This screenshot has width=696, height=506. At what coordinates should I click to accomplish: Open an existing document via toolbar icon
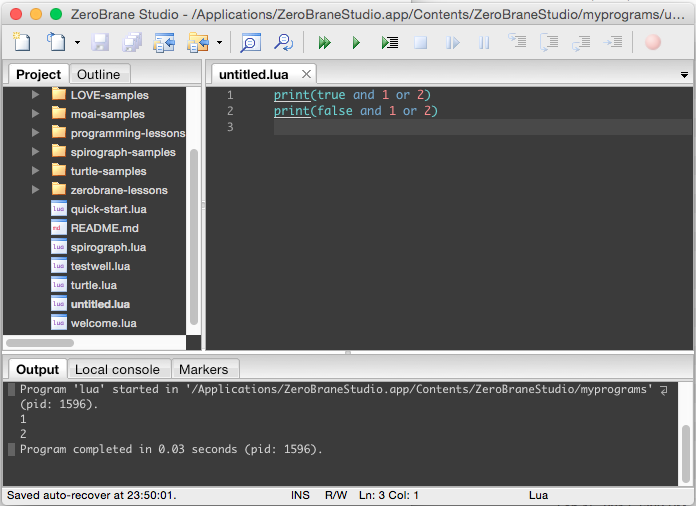click(x=56, y=42)
